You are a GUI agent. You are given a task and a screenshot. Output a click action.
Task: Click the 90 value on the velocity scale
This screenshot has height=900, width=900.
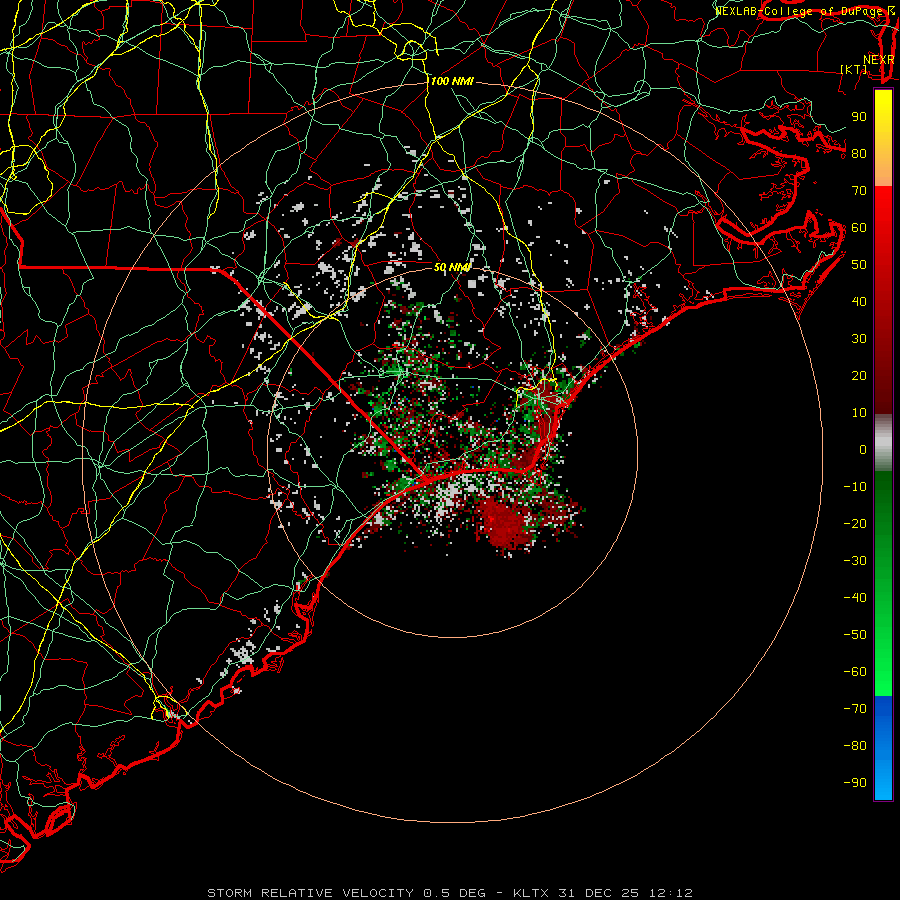(859, 117)
